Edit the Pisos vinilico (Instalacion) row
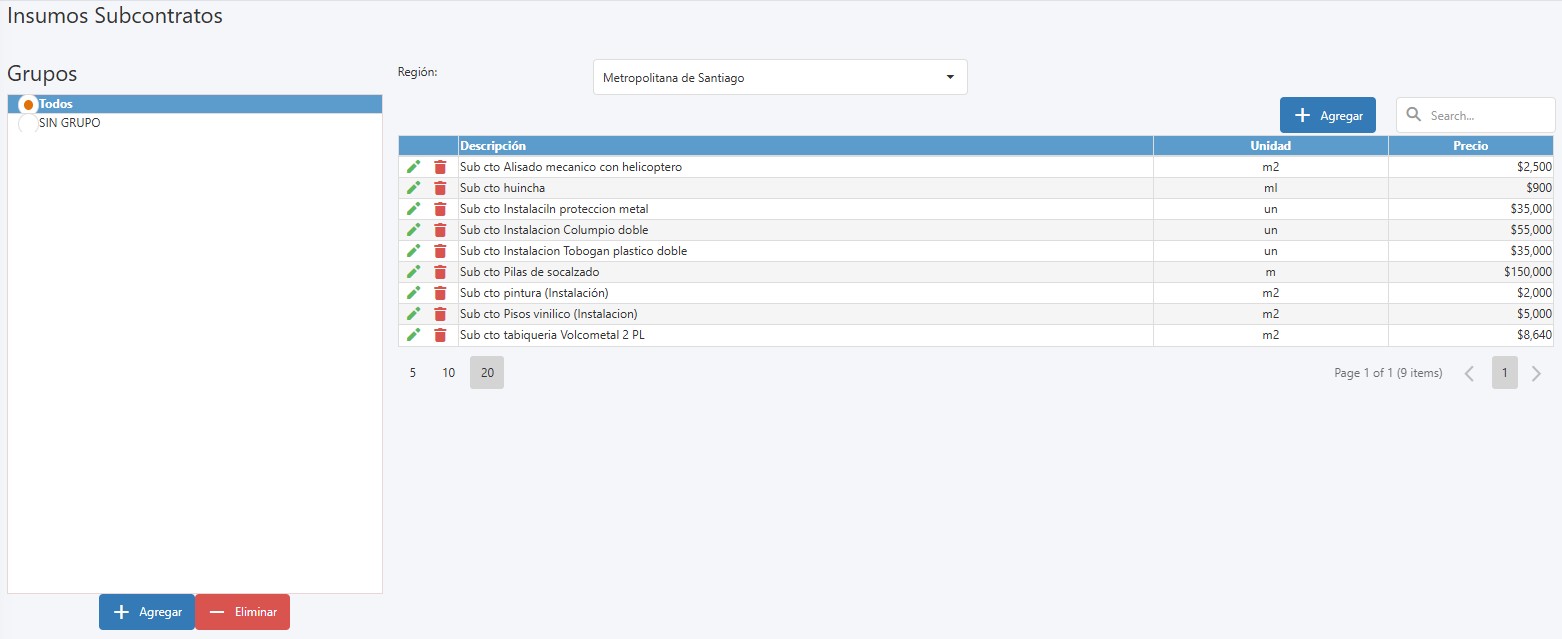The width and height of the screenshot is (1562, 639). tap(413, 314)
